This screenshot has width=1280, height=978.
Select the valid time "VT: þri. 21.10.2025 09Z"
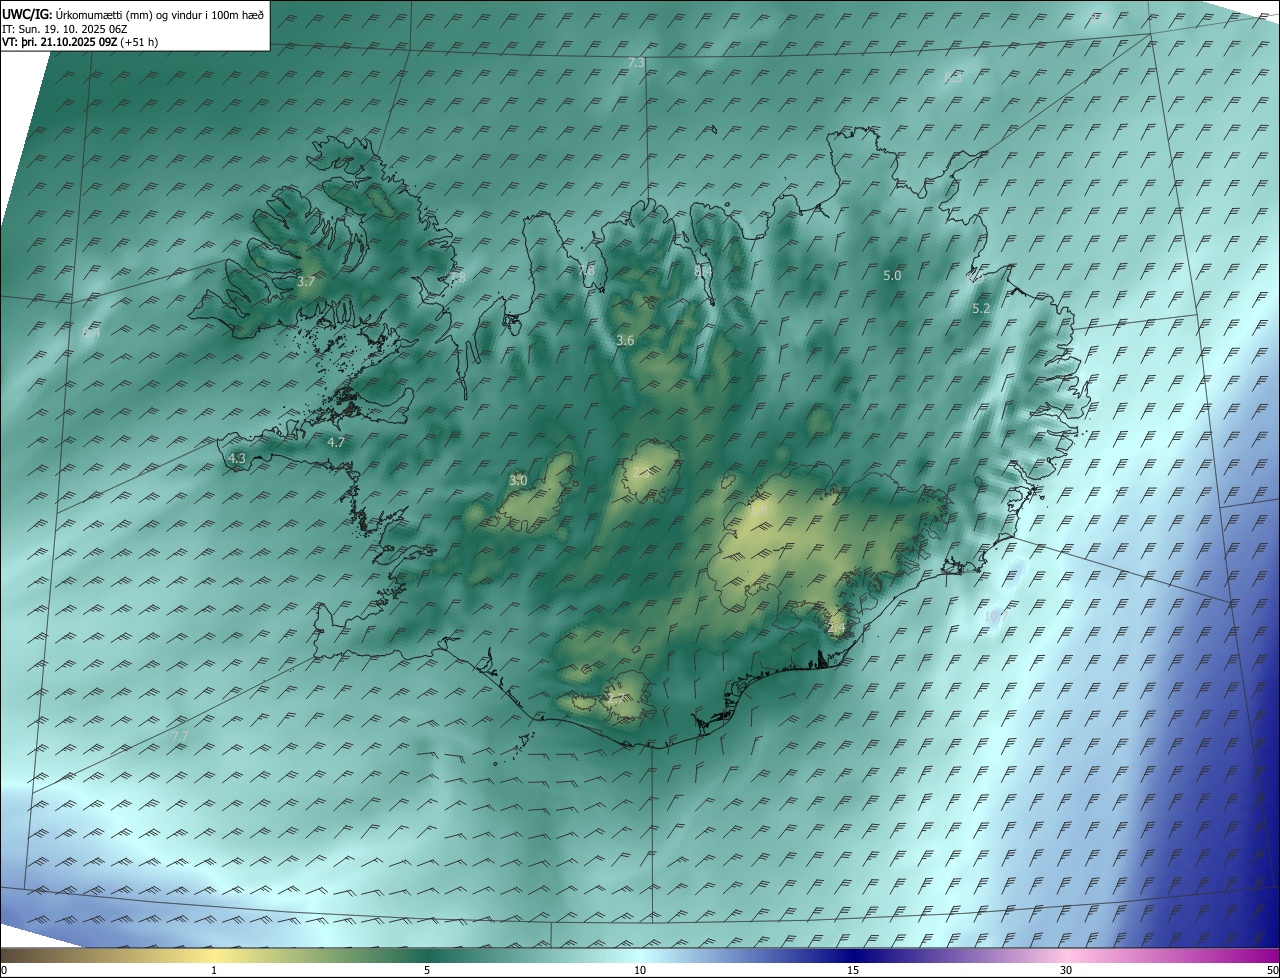click(59, 42)
